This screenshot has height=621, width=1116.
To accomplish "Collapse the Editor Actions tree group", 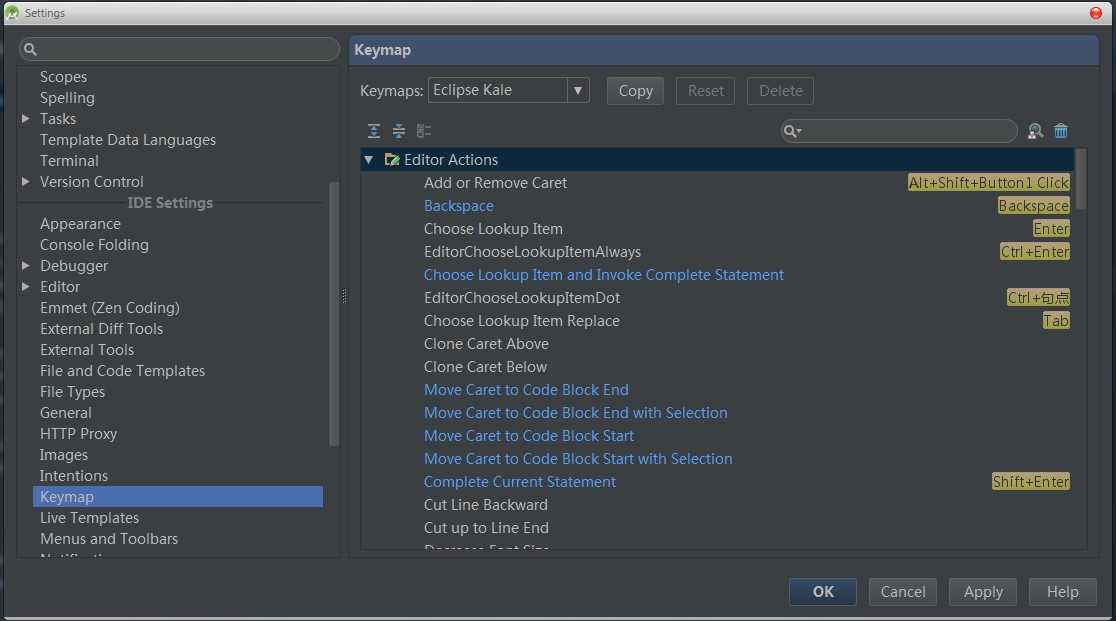I will pyautogui.click(x=369, y=160).
